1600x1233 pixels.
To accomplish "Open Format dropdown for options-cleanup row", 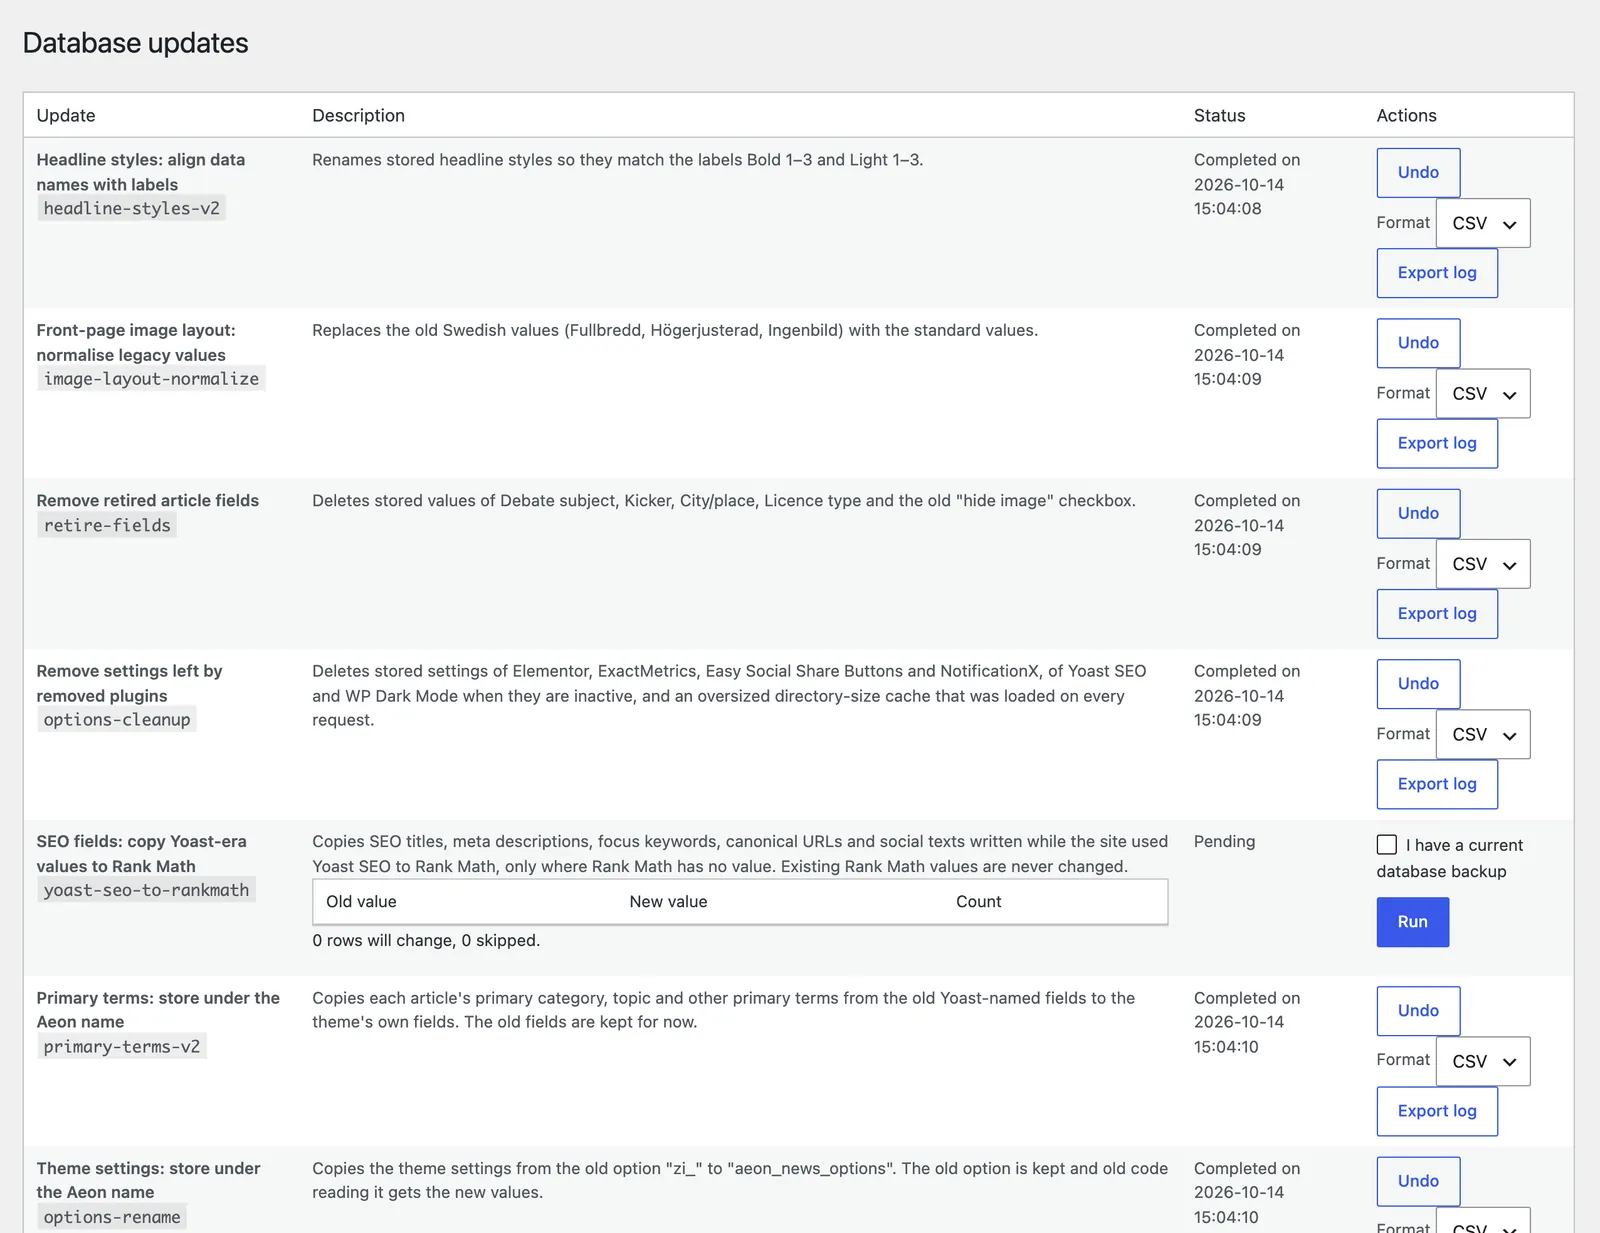I will pos(1483,734).
